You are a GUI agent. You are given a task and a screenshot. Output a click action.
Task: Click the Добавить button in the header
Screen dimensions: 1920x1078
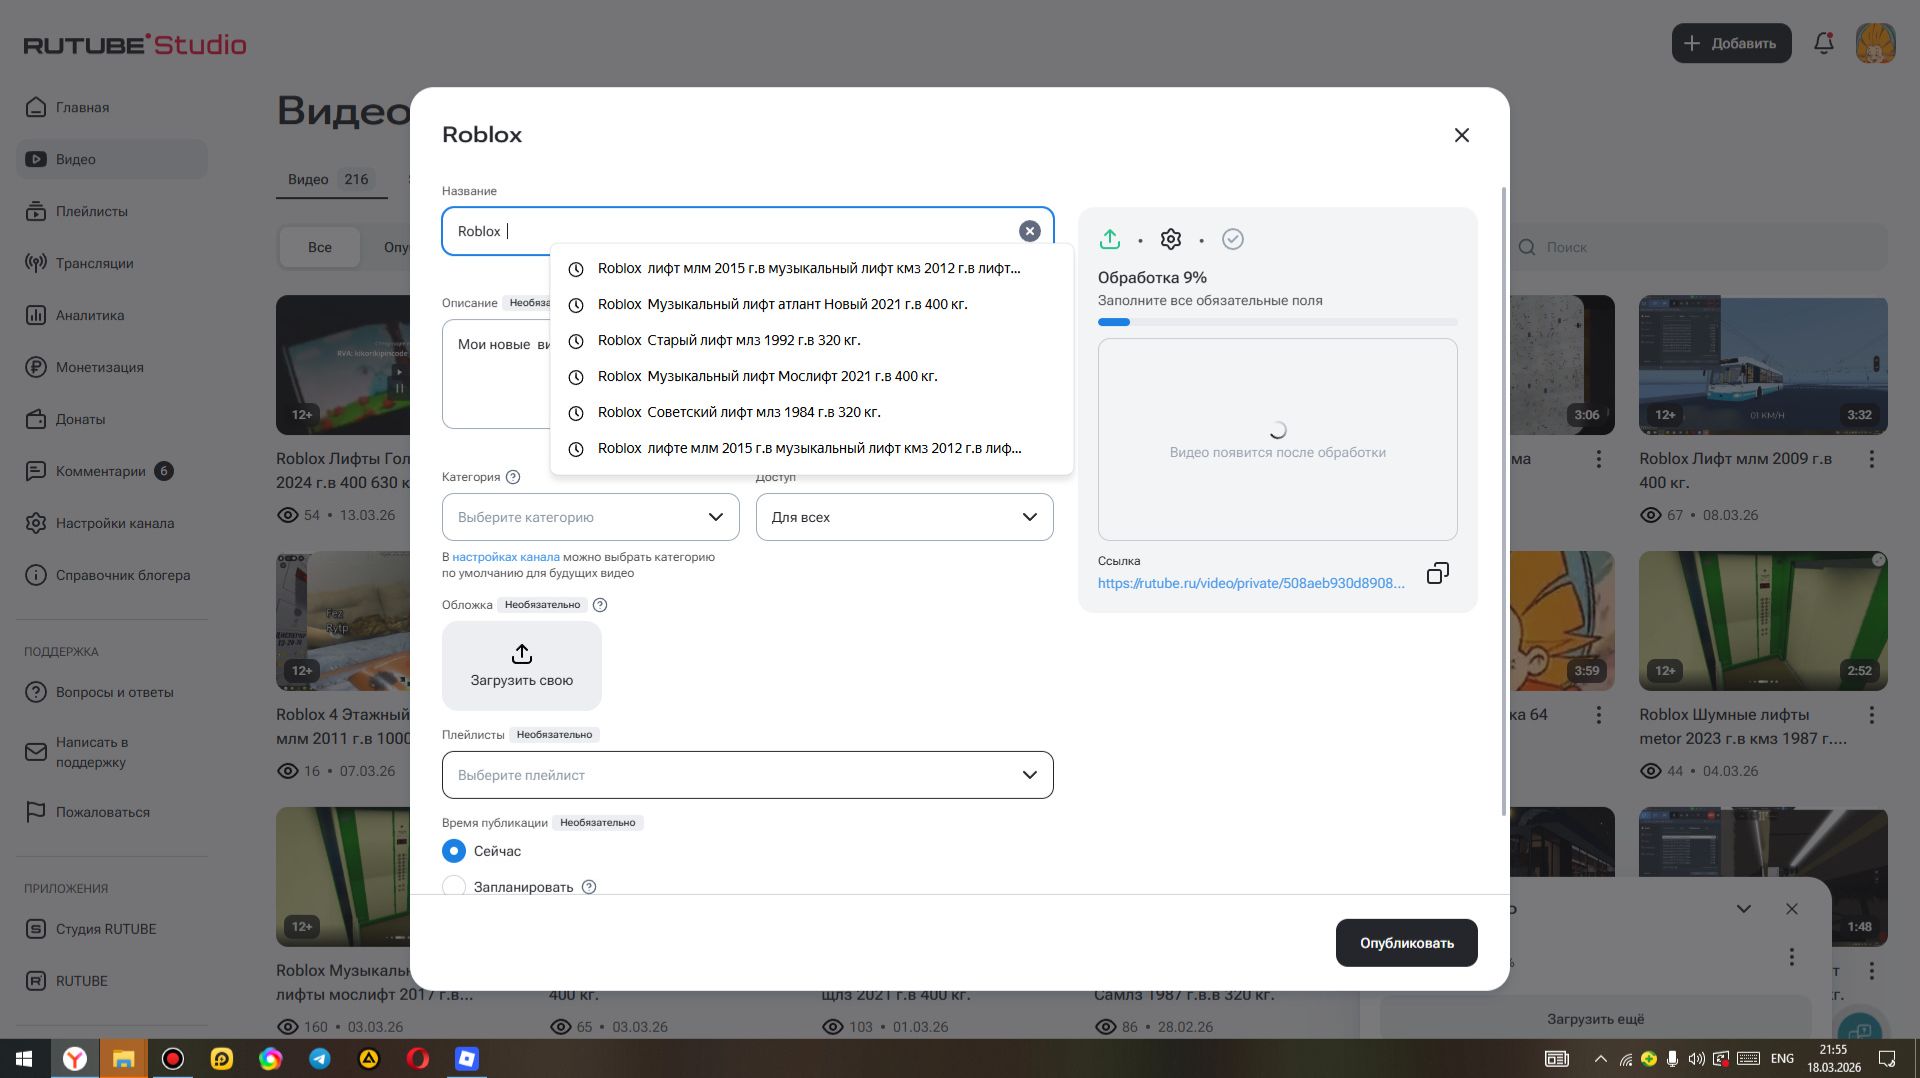1731,43
